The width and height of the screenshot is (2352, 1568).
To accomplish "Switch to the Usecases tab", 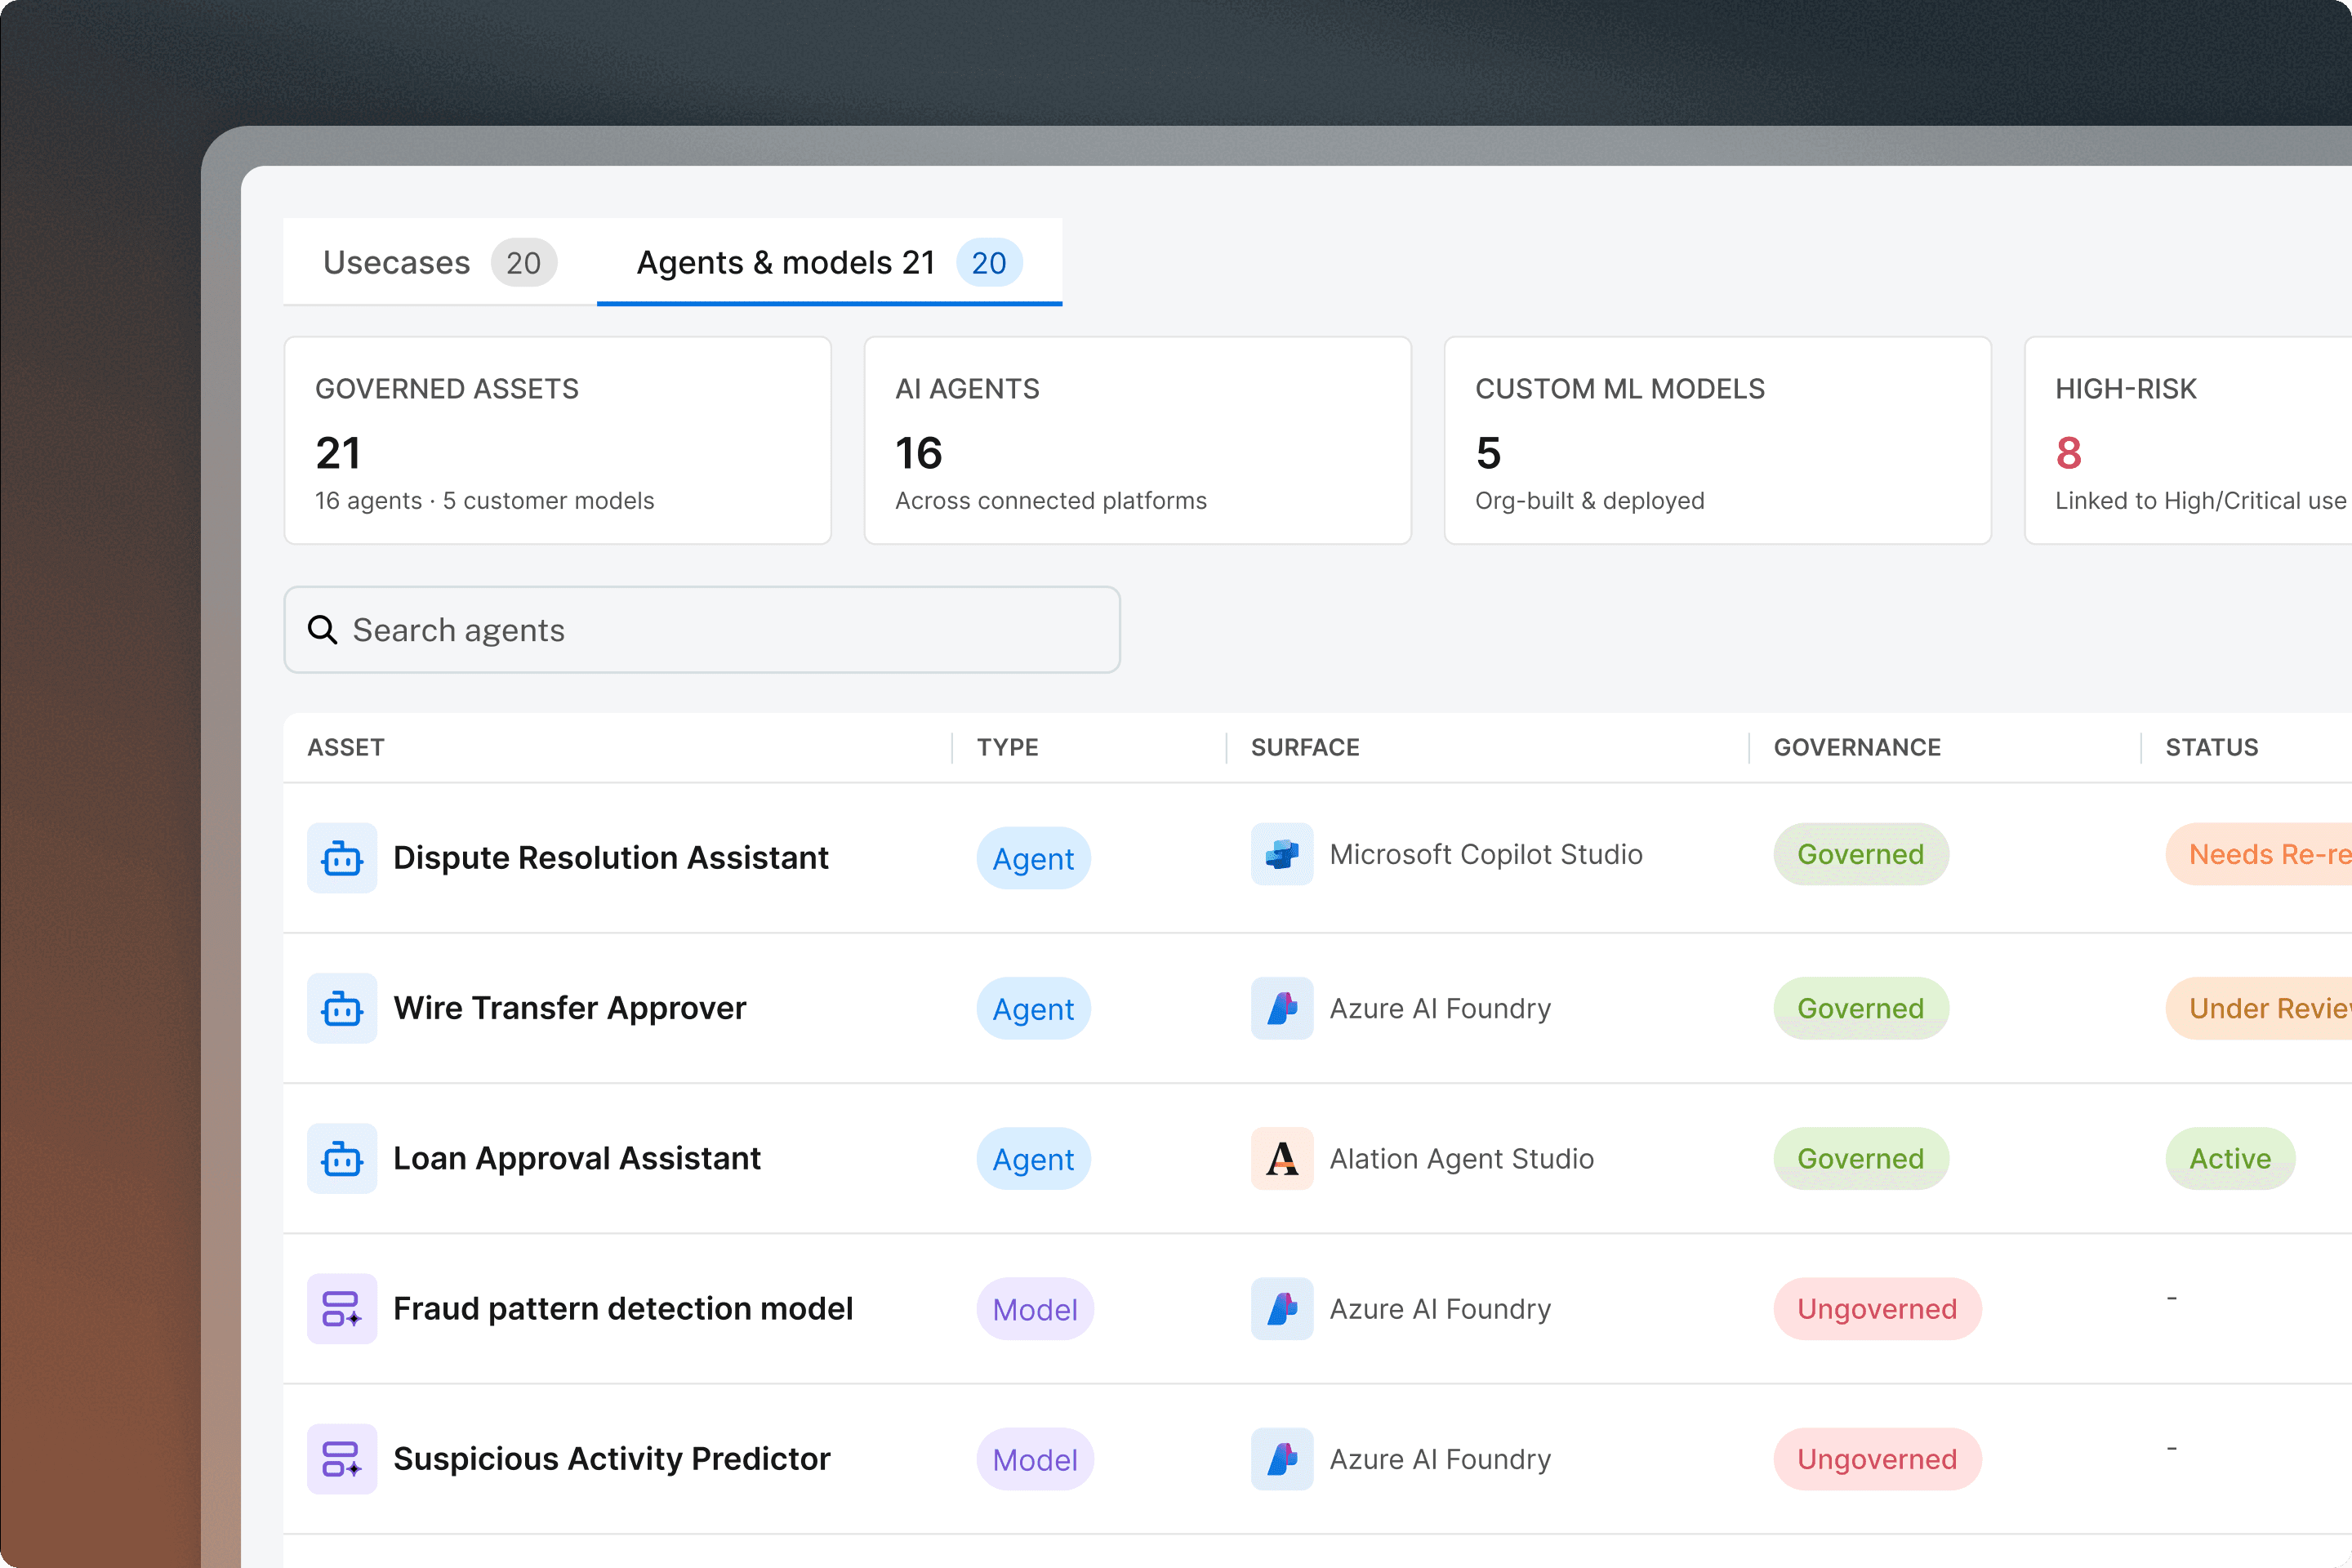I will 440,262.
